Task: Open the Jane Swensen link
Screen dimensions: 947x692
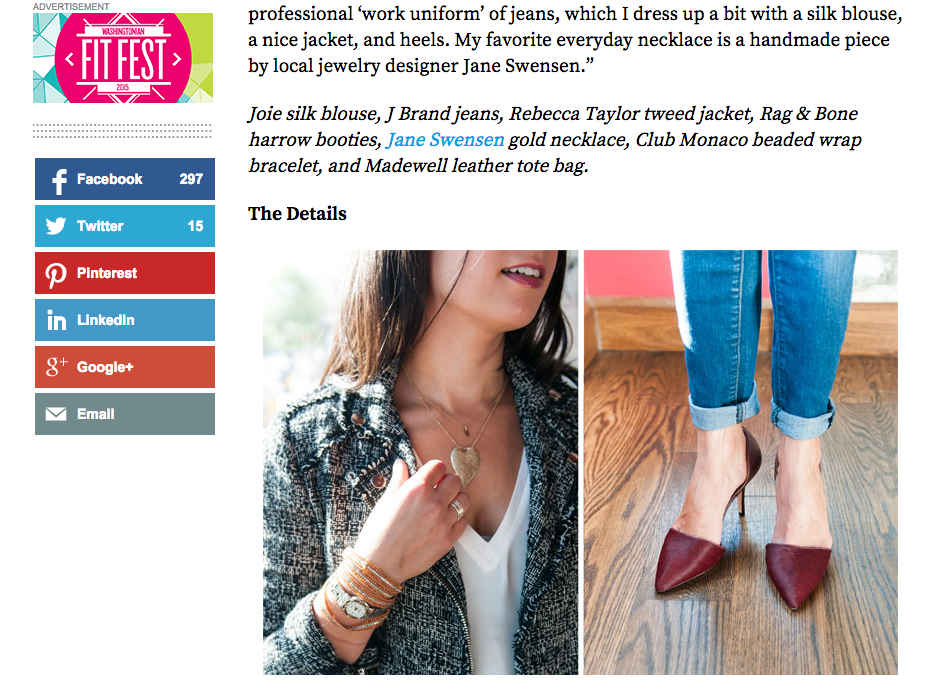Action: coord(445,140)
